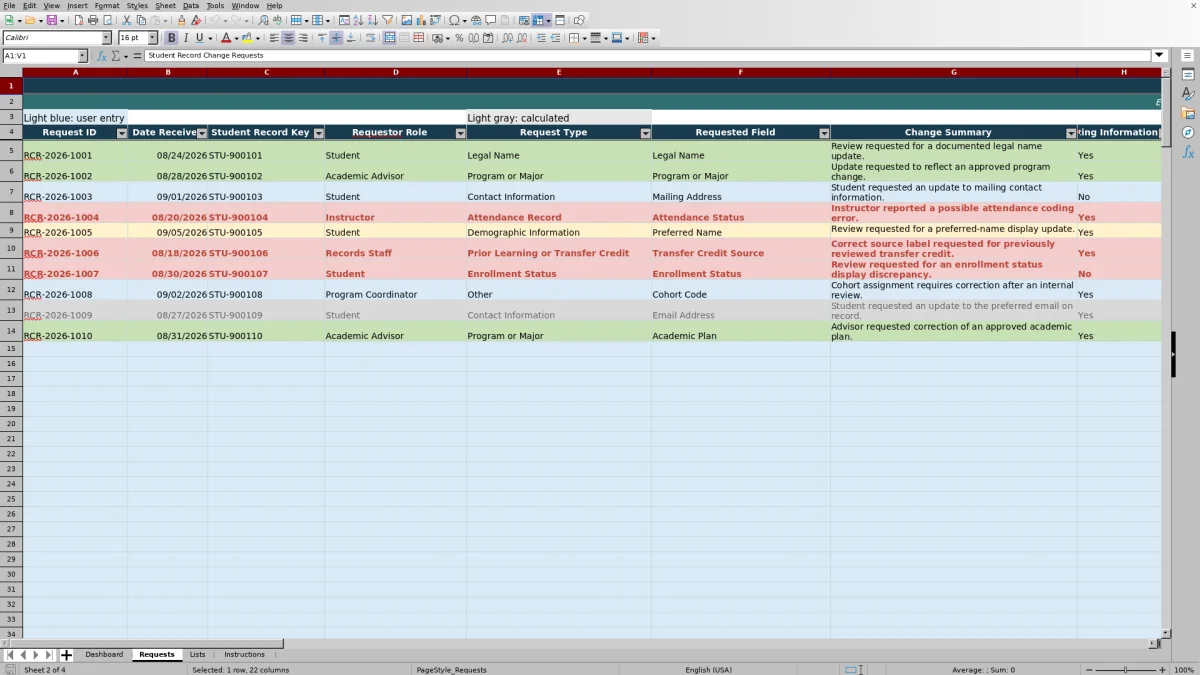
Task: Open the Format menu
Action: [x=107, y=6]
